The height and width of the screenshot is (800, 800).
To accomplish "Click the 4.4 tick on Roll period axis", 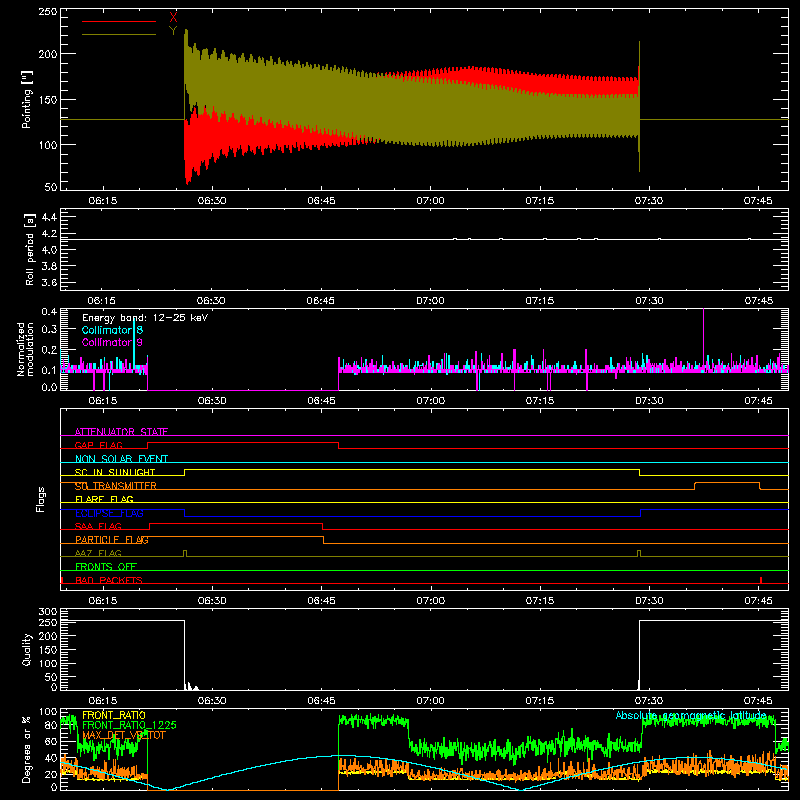I will [x=49, y=217].
